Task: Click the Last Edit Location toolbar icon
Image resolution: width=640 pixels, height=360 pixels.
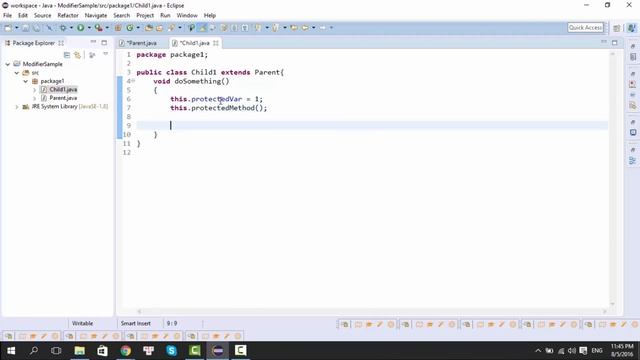Action: click(294, 28)
